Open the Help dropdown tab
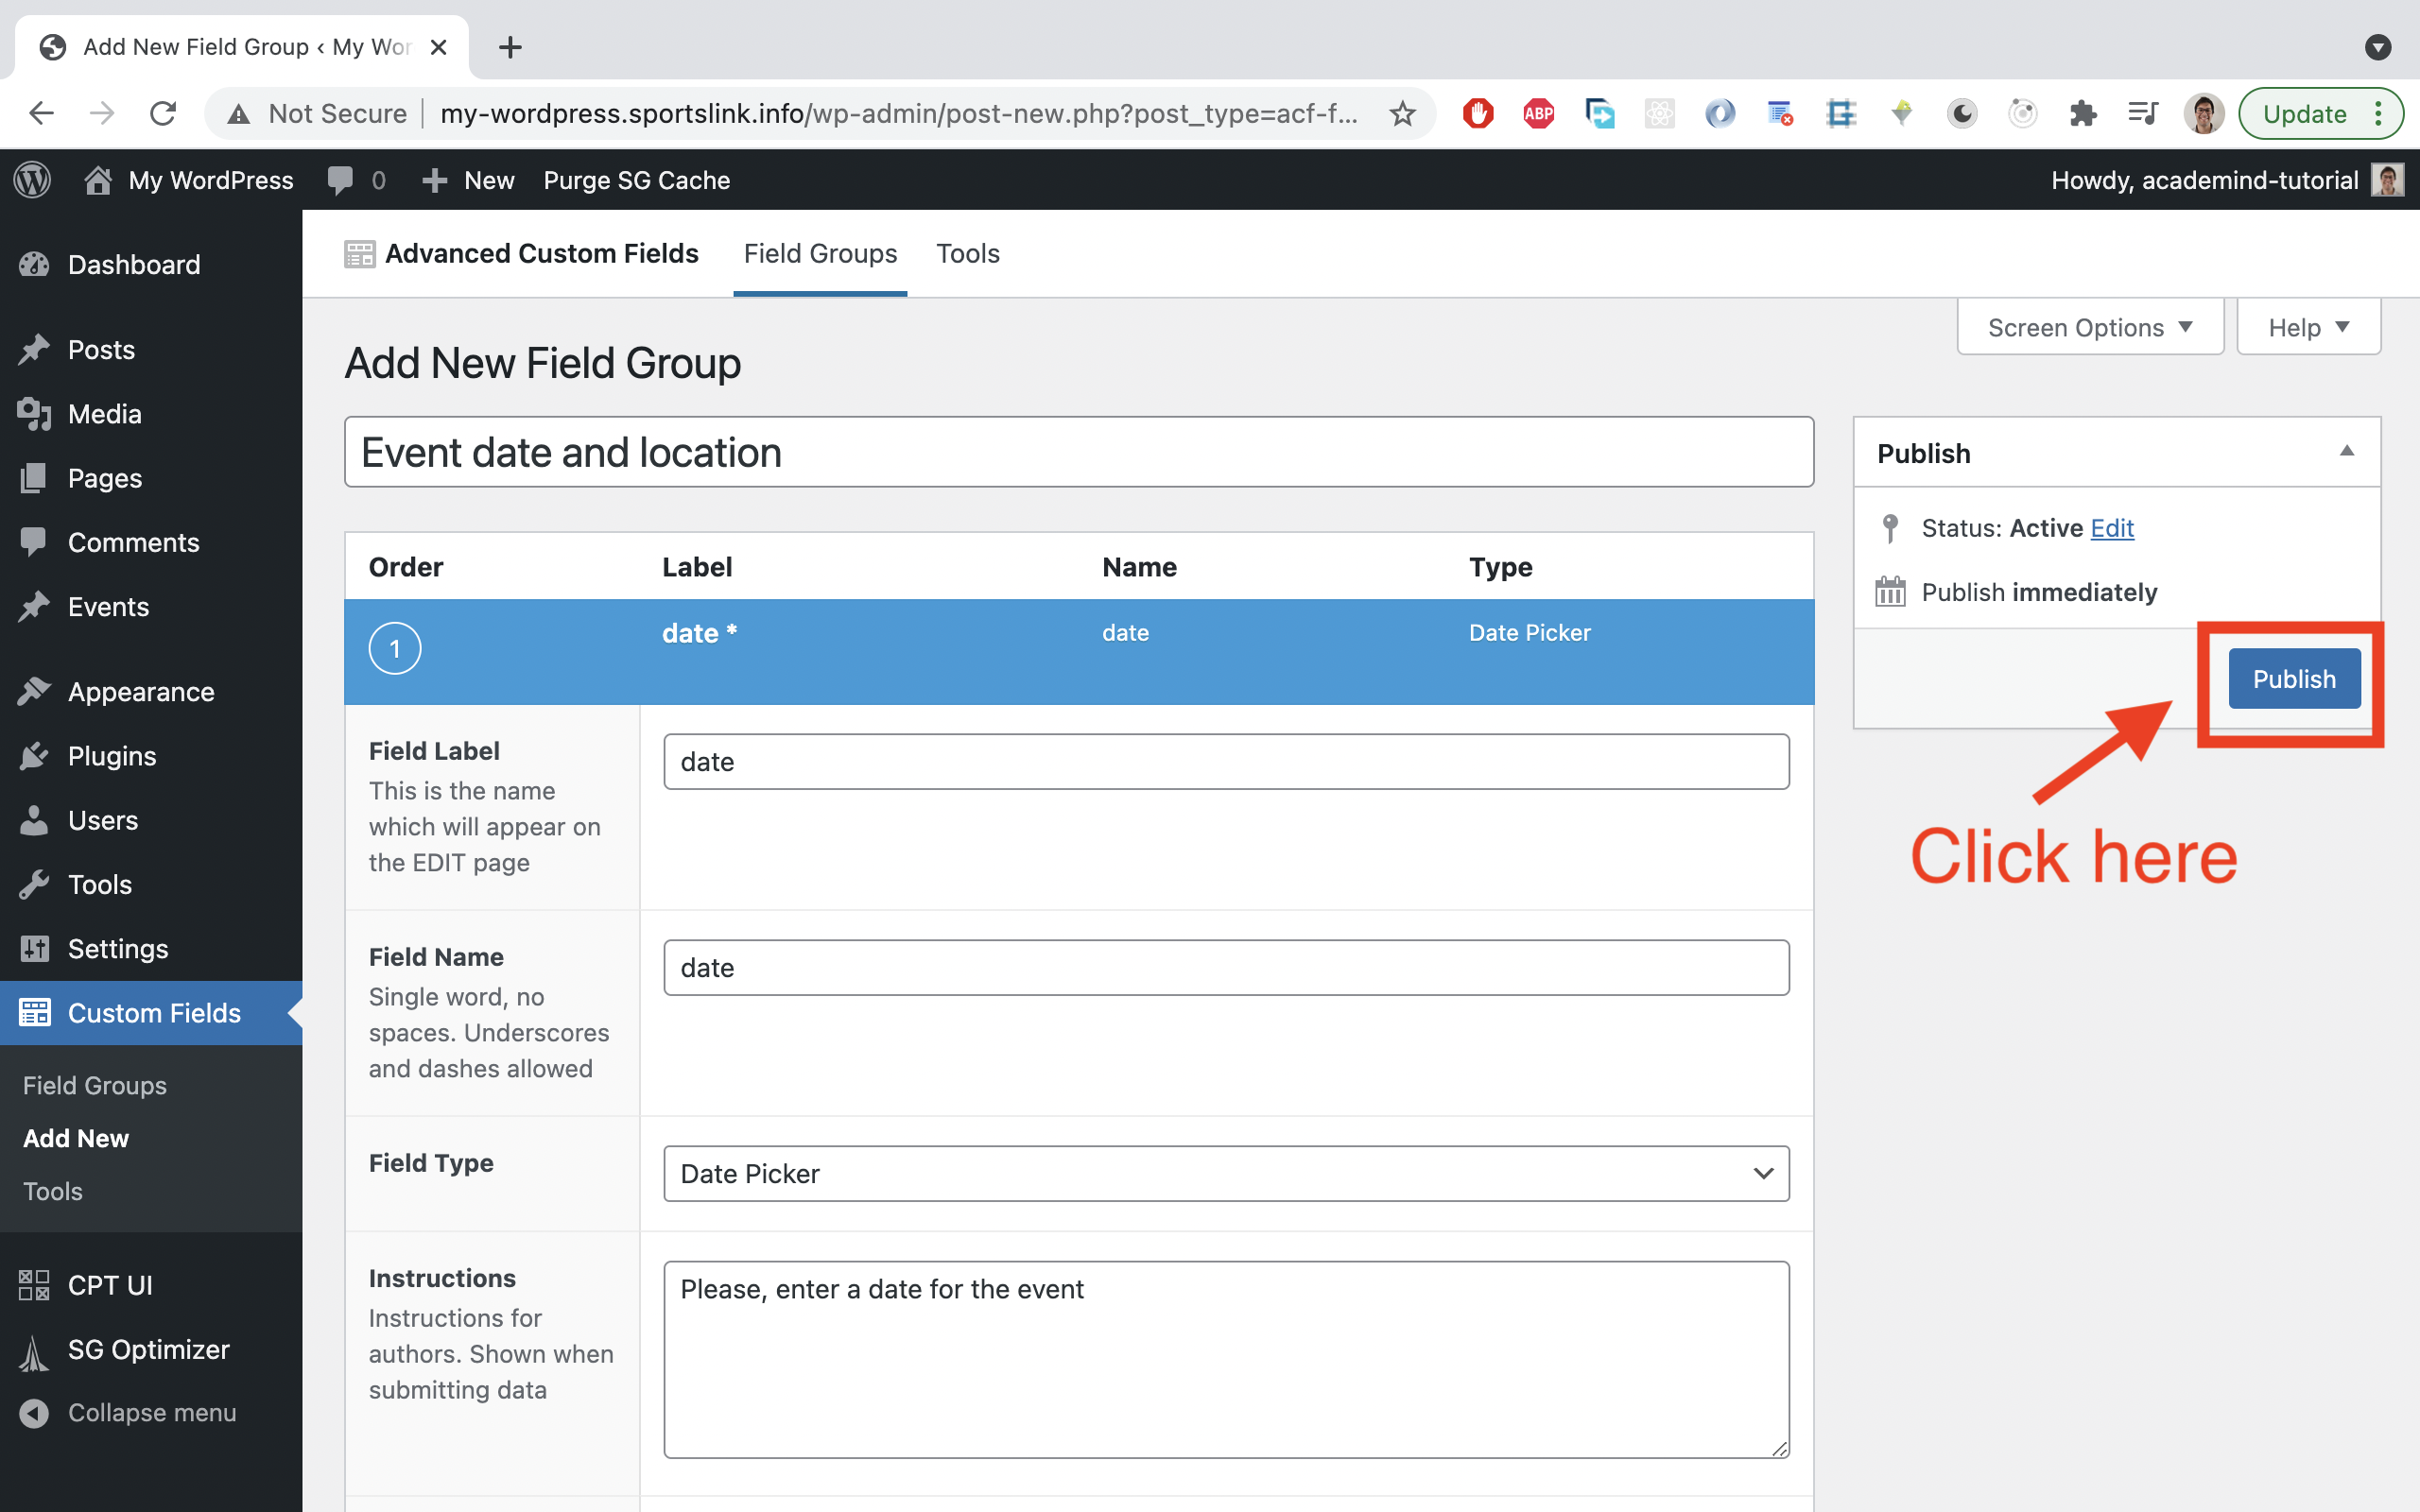 pyautogui.click(x=2307, y=327)
